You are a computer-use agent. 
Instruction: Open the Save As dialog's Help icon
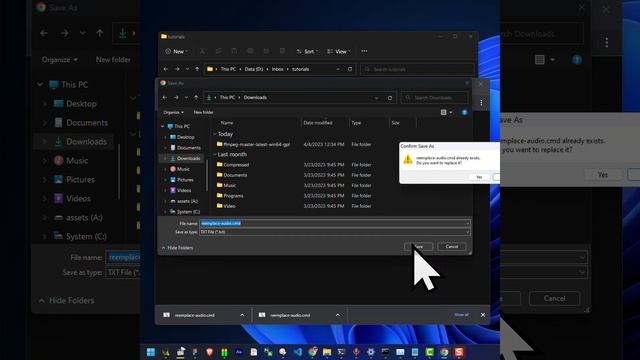[464, 112]
